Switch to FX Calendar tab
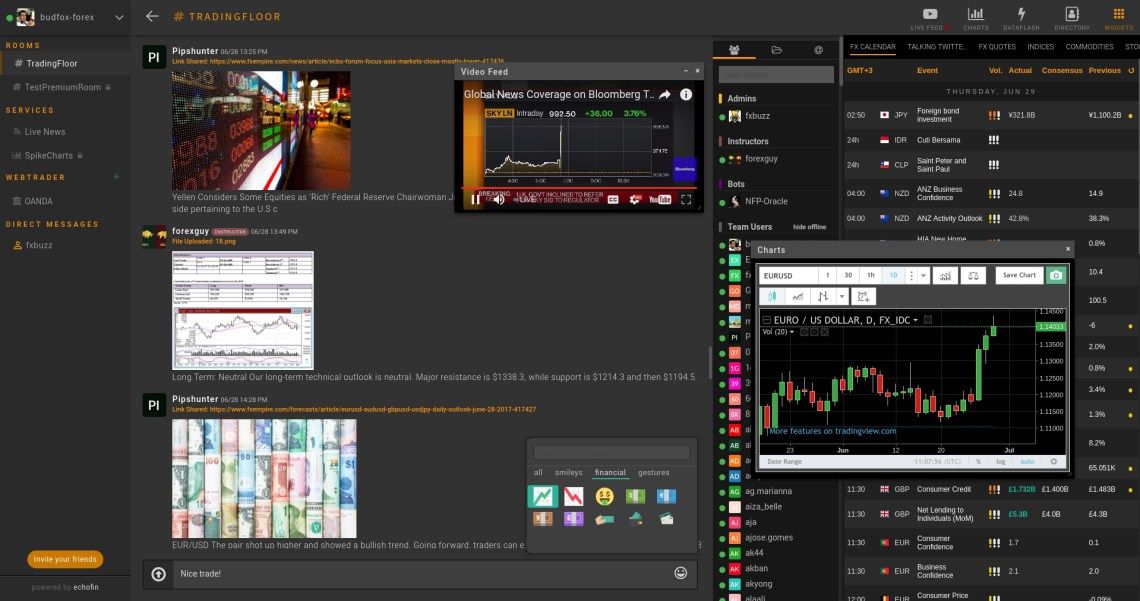Viewport: 1140px width, 601px height. click(872, 47)
